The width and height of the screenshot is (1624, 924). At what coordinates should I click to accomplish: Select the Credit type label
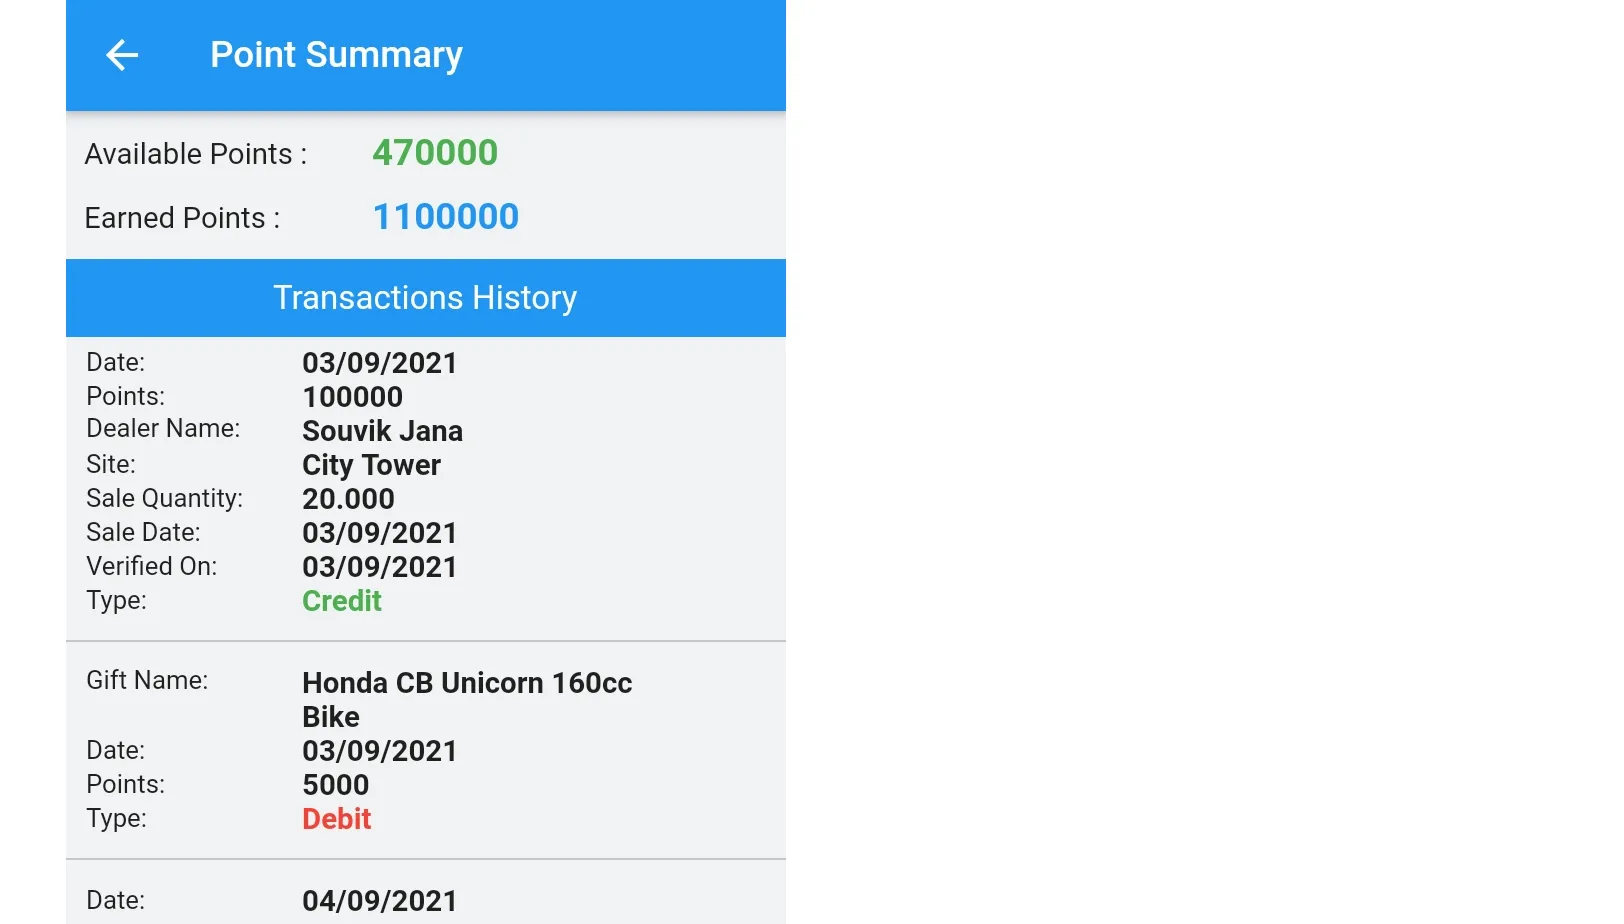342,601
